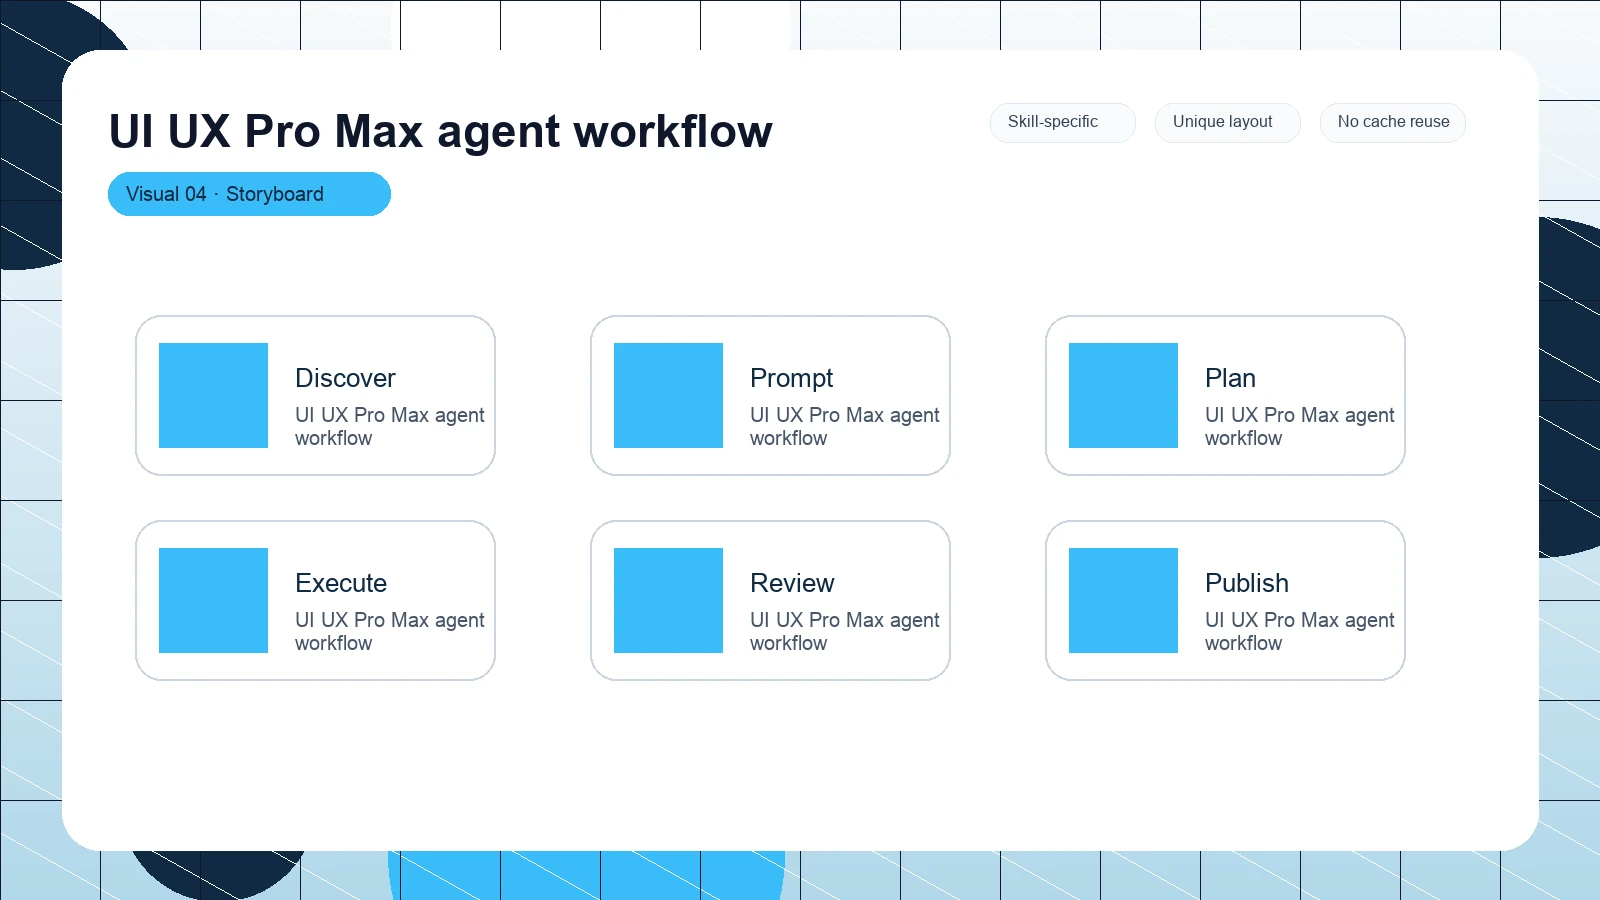
Task: Click the Unique layout tag pill
Action: tap(1227, 122)
